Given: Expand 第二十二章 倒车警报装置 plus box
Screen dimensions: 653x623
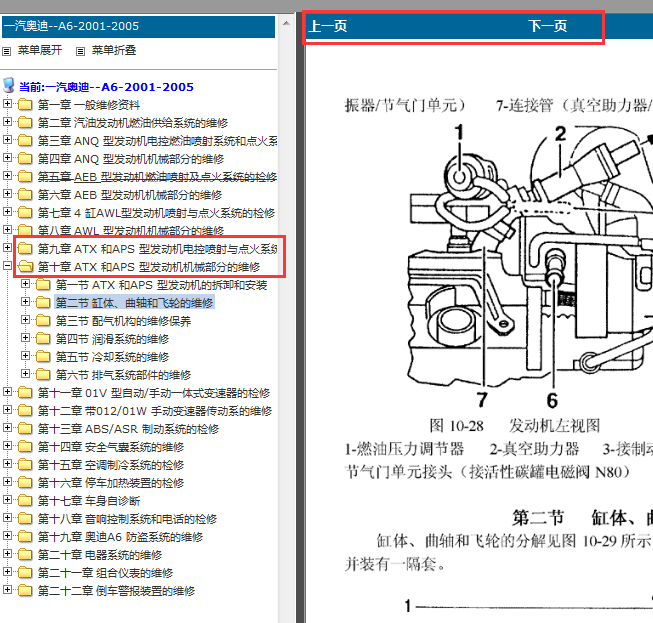Looking at the screenshot, I should [x=7, y=590].
